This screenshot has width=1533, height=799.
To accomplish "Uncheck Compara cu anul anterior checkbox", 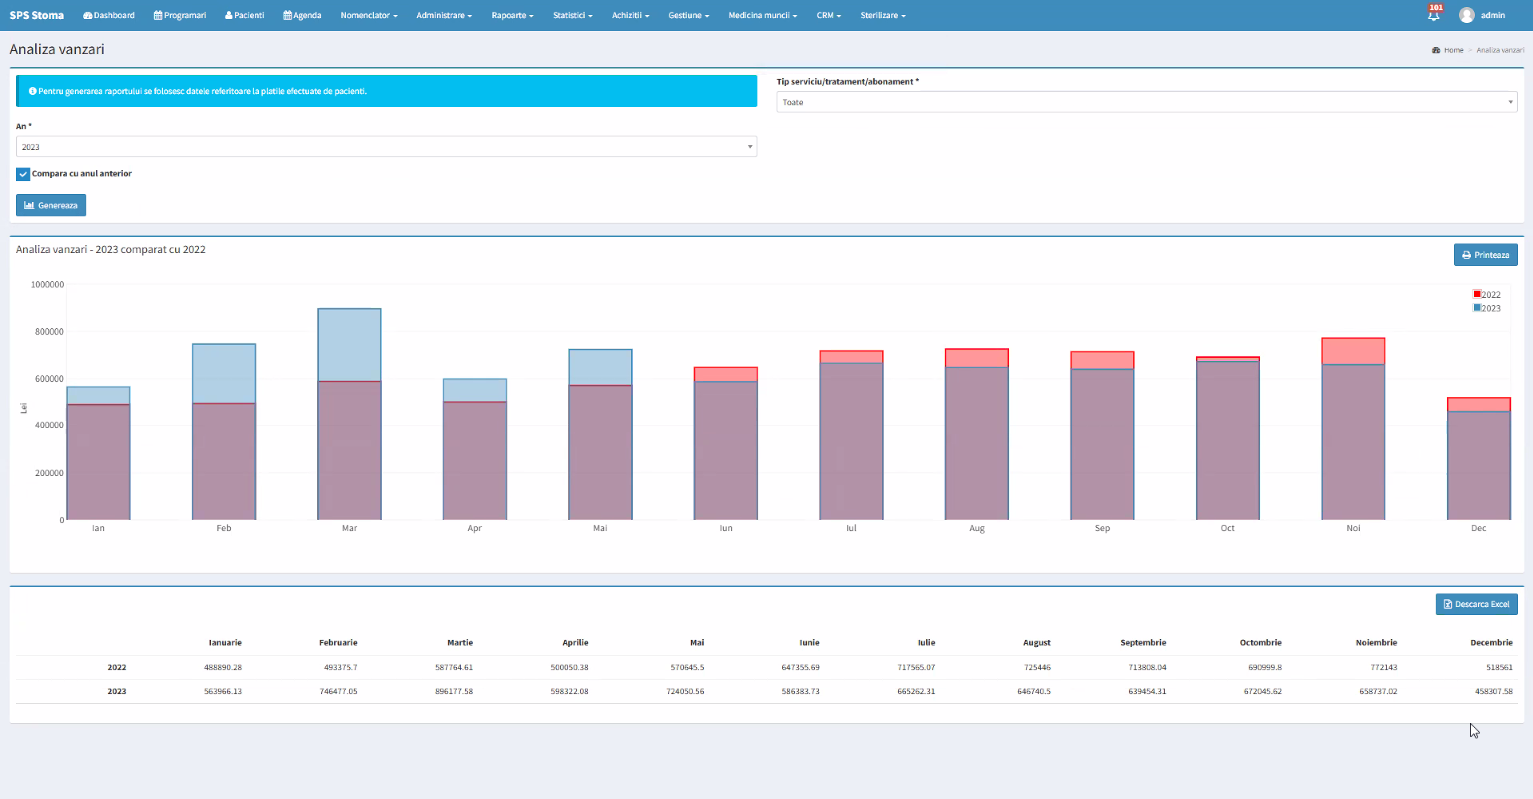I will click(x=23, y=174).
